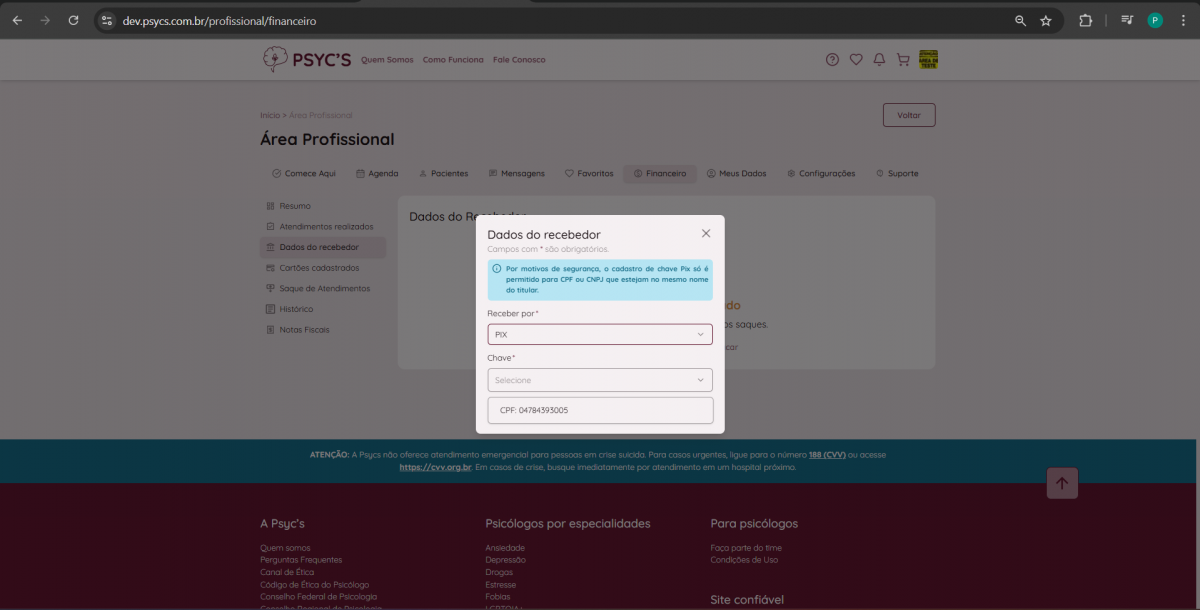The width and height of the screenshot is (1200, 610).
Task: Bookmark page with the star icon
Action: [x=1046, y=20]
